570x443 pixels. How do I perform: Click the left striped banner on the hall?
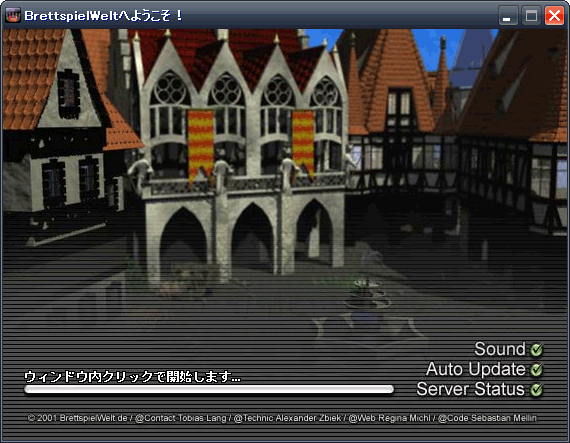click(200, 145)
